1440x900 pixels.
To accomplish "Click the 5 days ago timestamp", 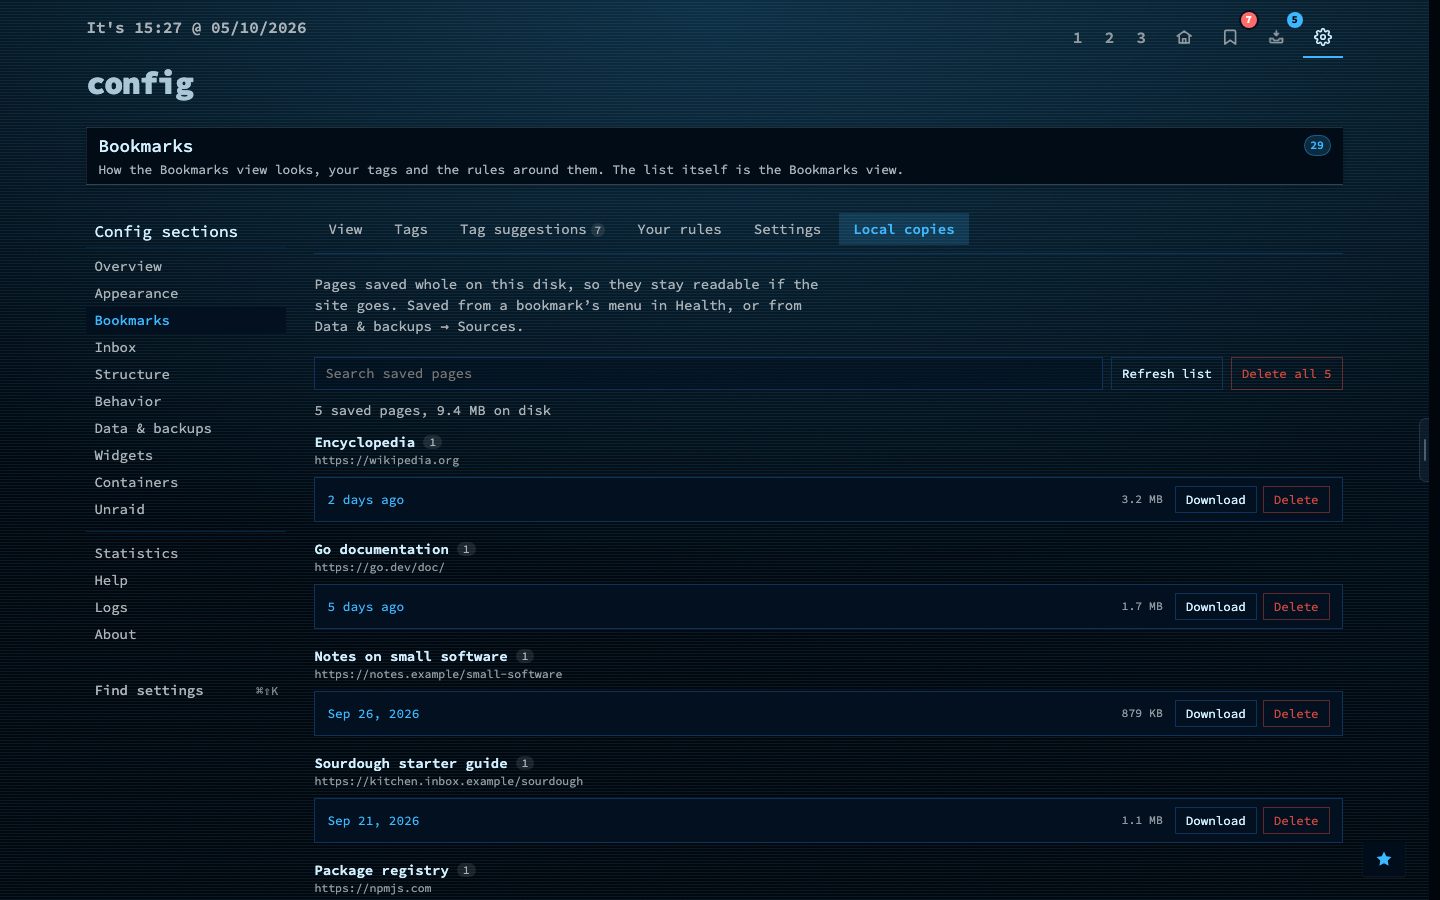I will coord(366,606).
